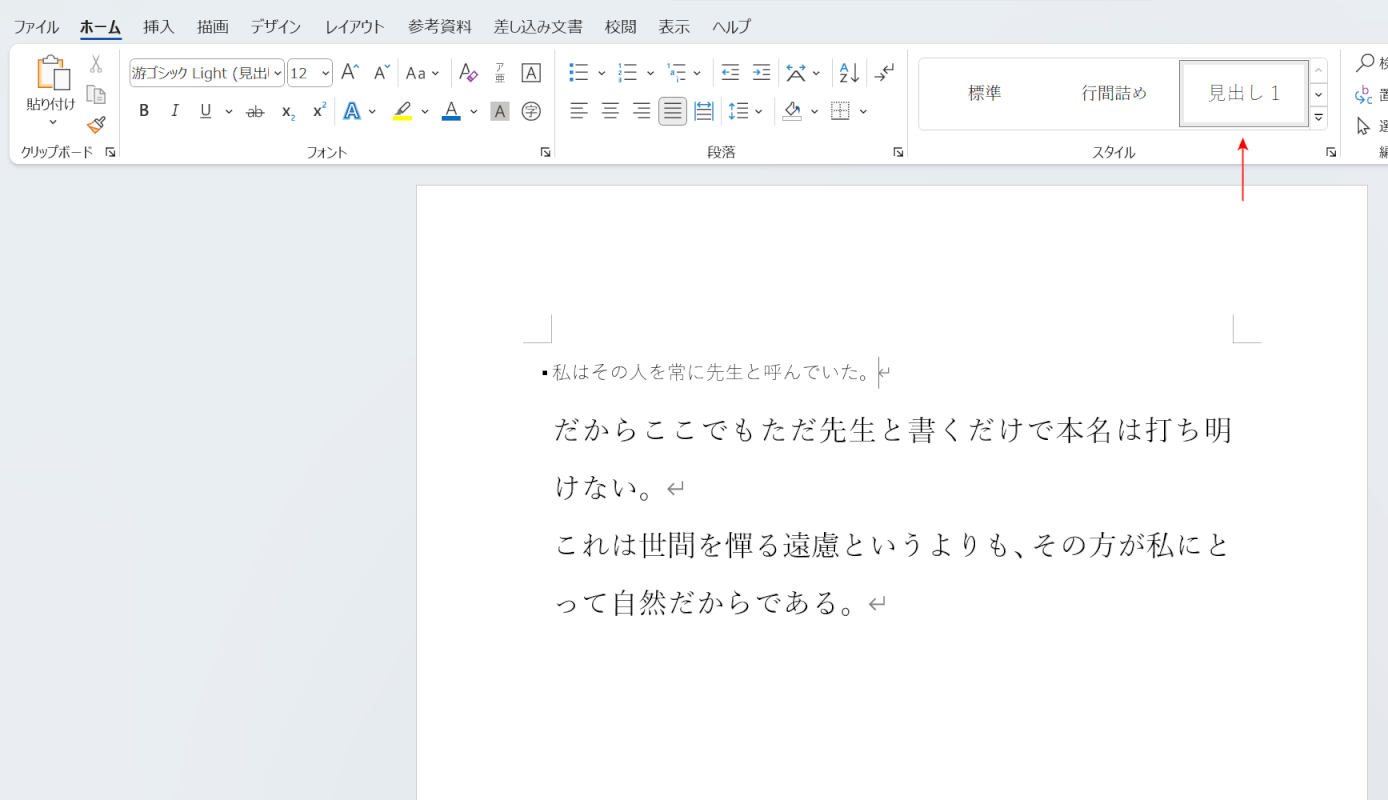Apply Text Effects and Typography icon
Screen dimensions: 1388x800
352,111
